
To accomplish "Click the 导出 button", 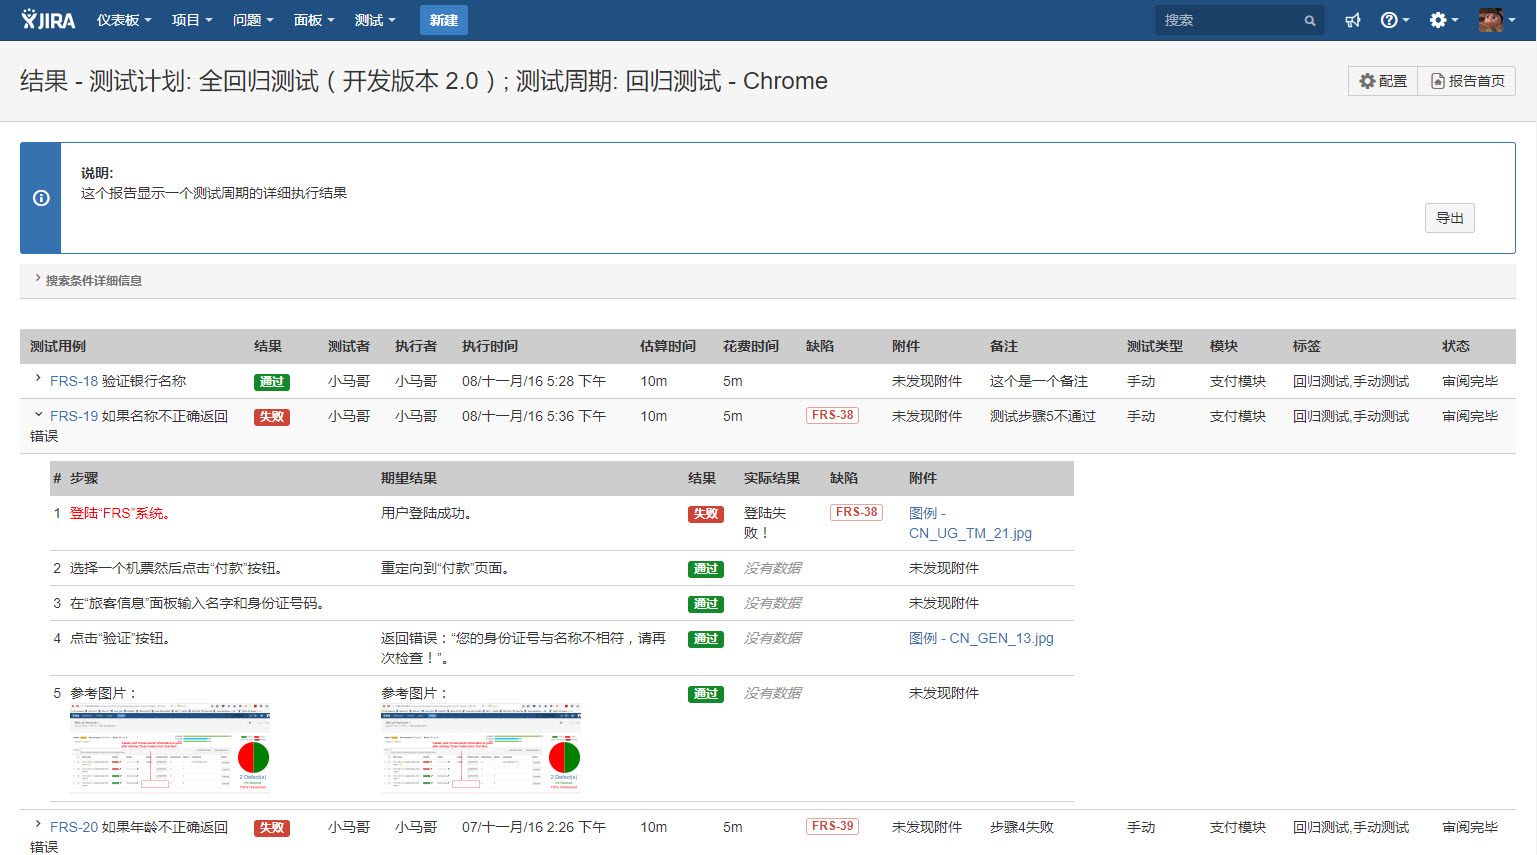I will (1450, 218).
